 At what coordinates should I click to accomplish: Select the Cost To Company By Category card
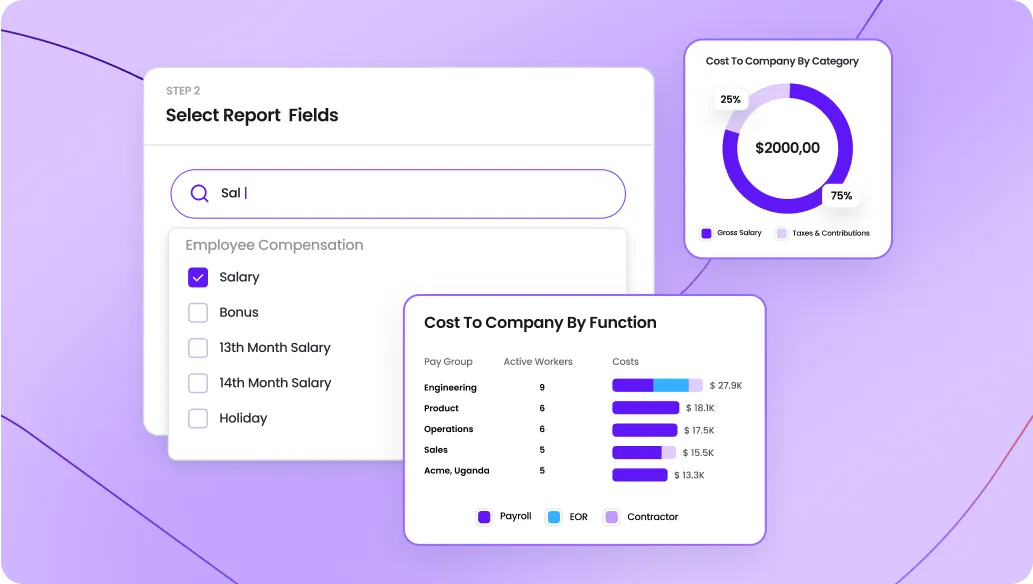click(787, 60)
